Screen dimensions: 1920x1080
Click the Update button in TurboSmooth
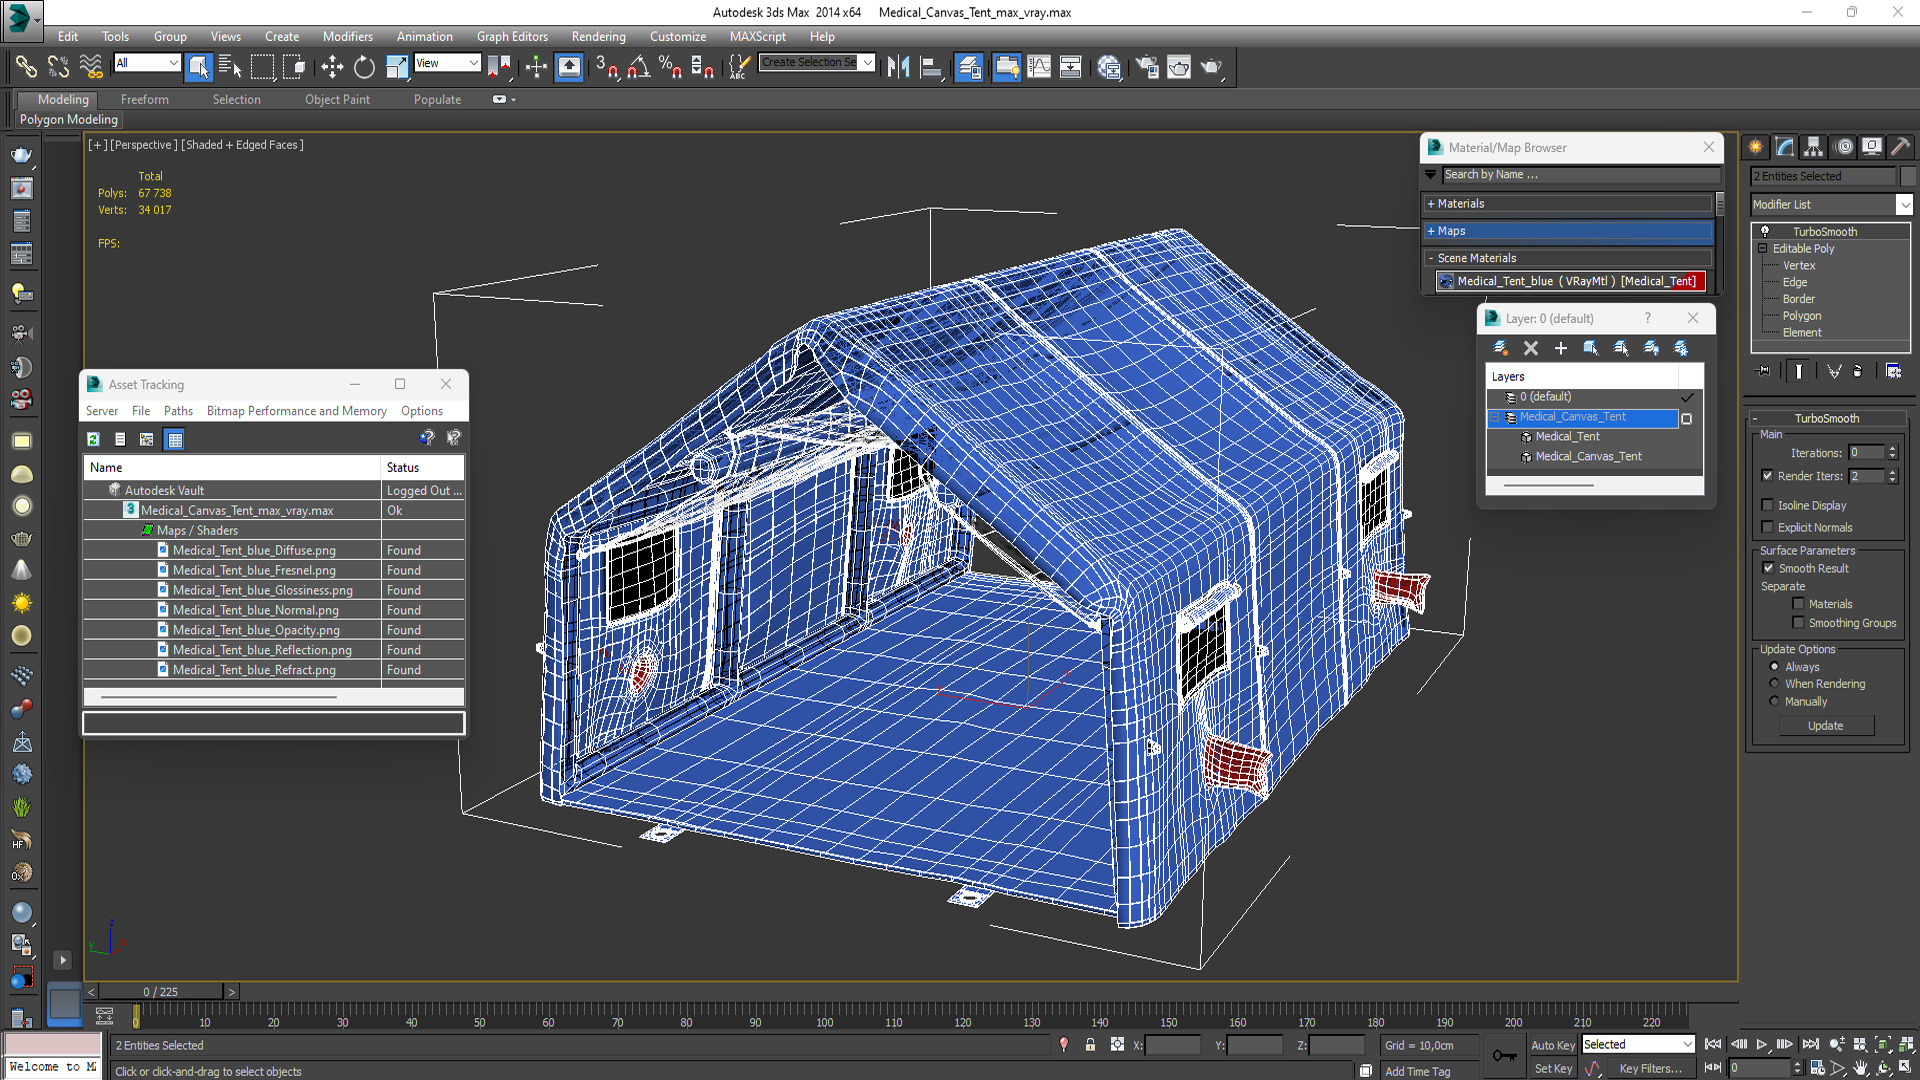1825,726
